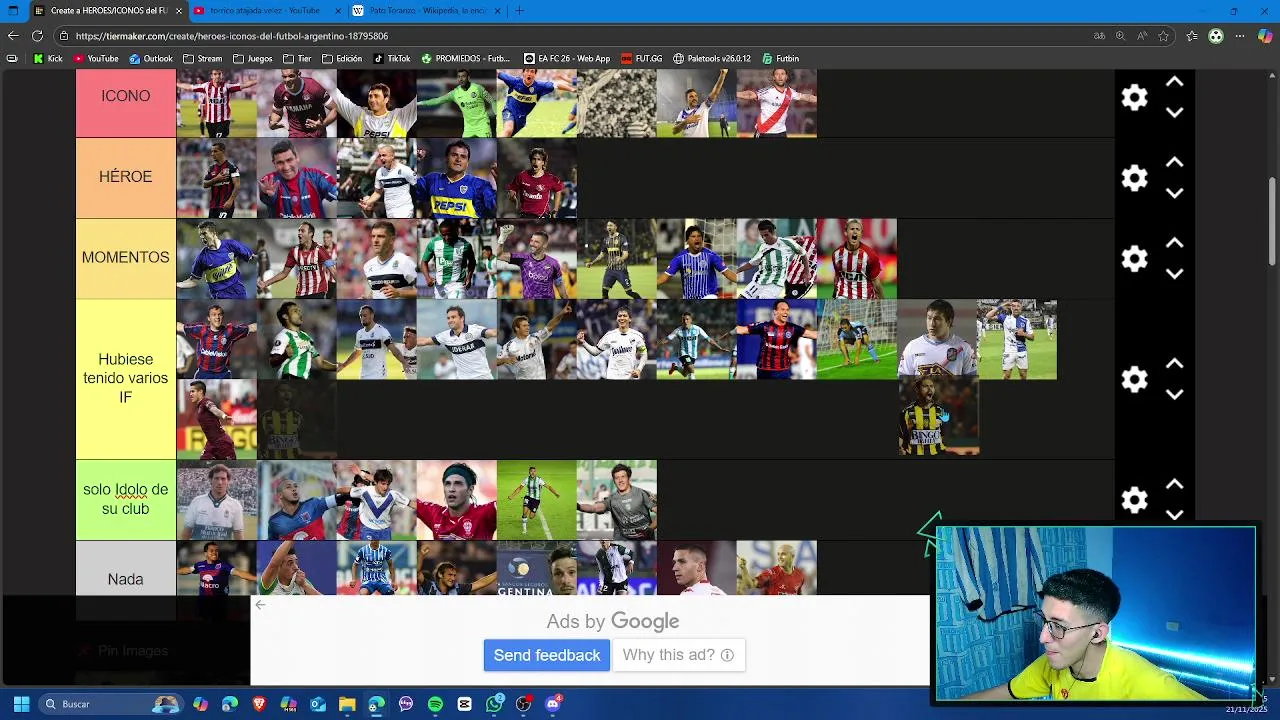The image size is (1280, 720).
Task: Reload the page with refresh icon
Action: click(37, 36)
